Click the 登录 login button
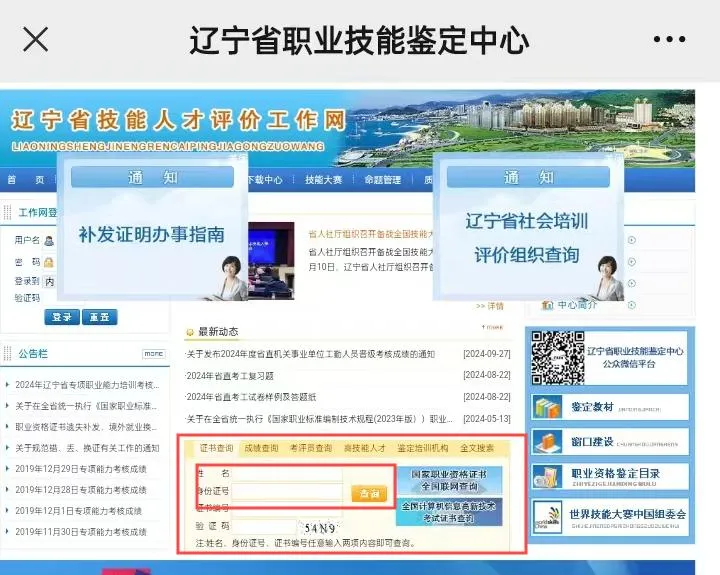720x575 pixels. 62,317
